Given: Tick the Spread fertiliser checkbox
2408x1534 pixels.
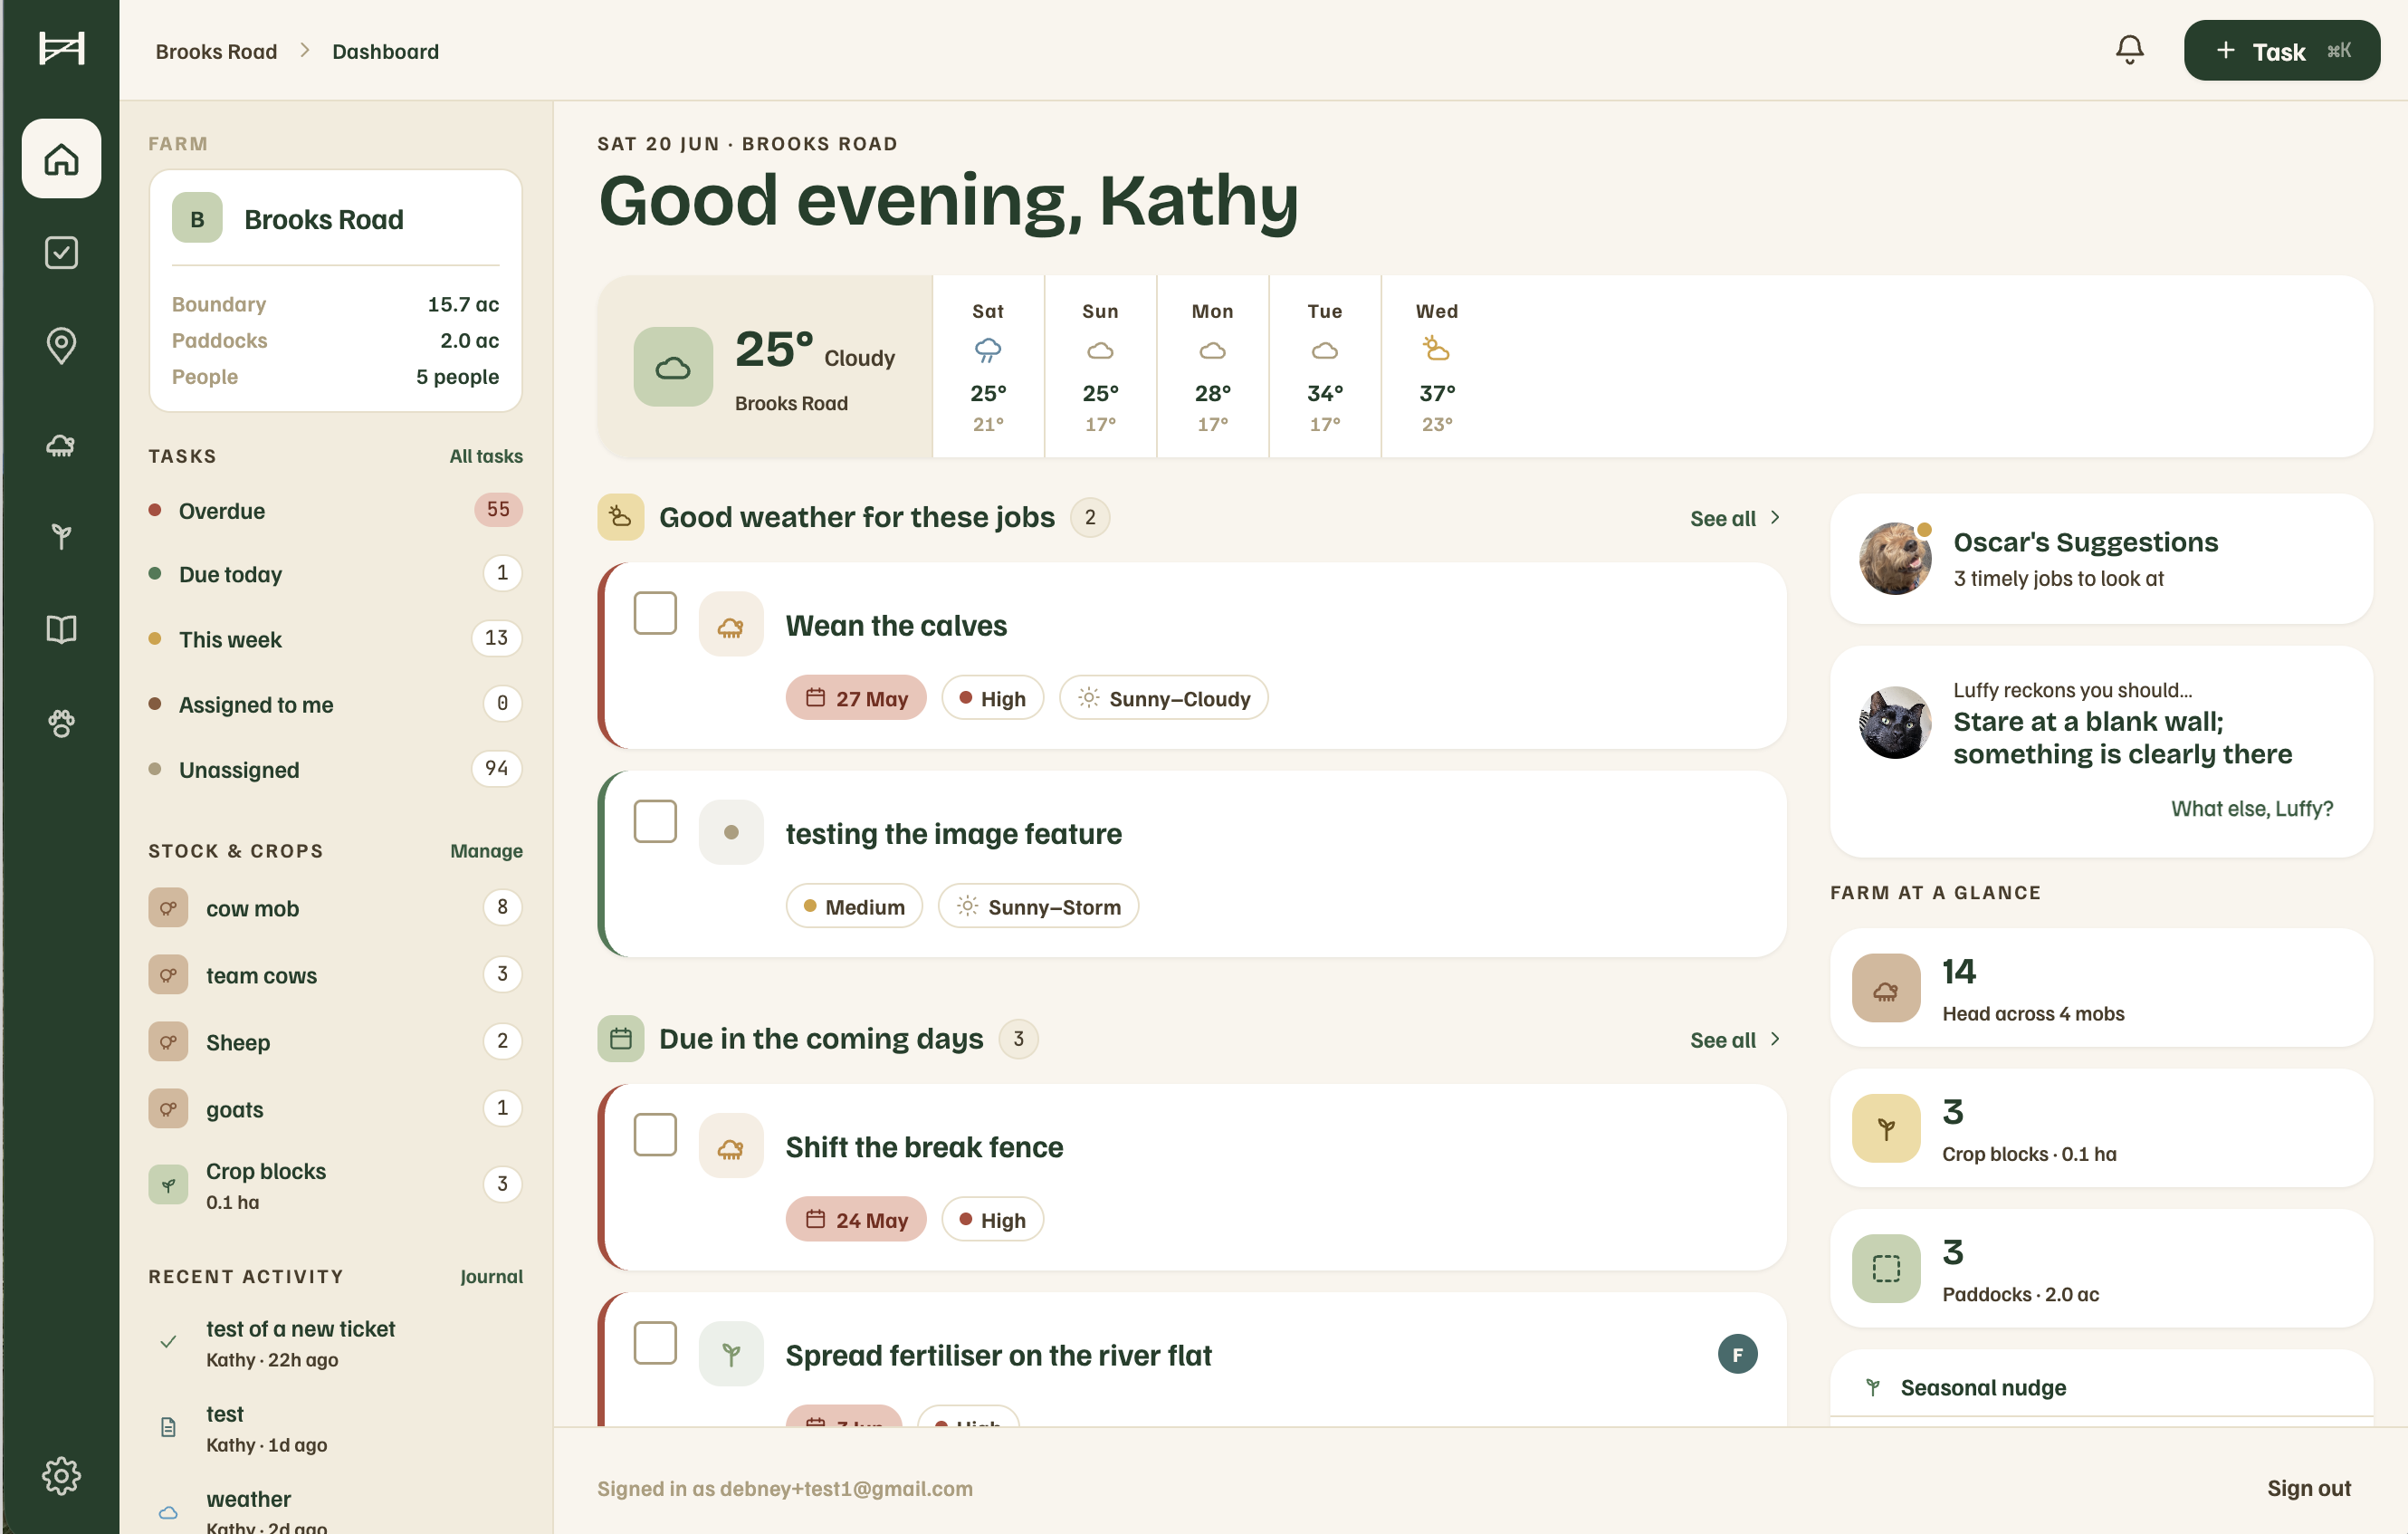Looking at the screenshot, I should (655, 1343).
